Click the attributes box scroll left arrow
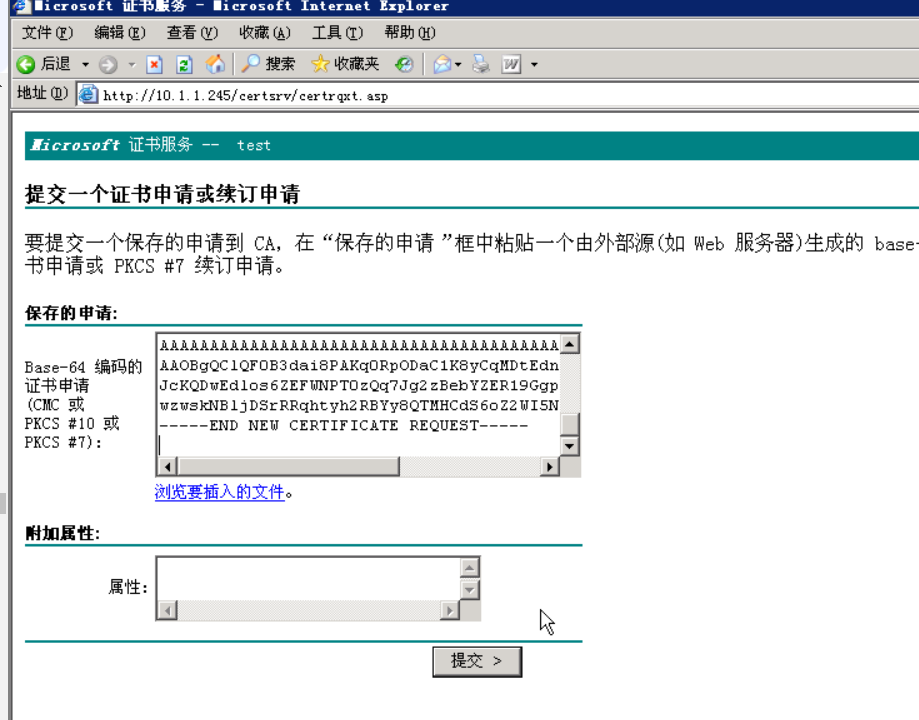This screenshot has width=919, height=720. click(x=168, y=610)
